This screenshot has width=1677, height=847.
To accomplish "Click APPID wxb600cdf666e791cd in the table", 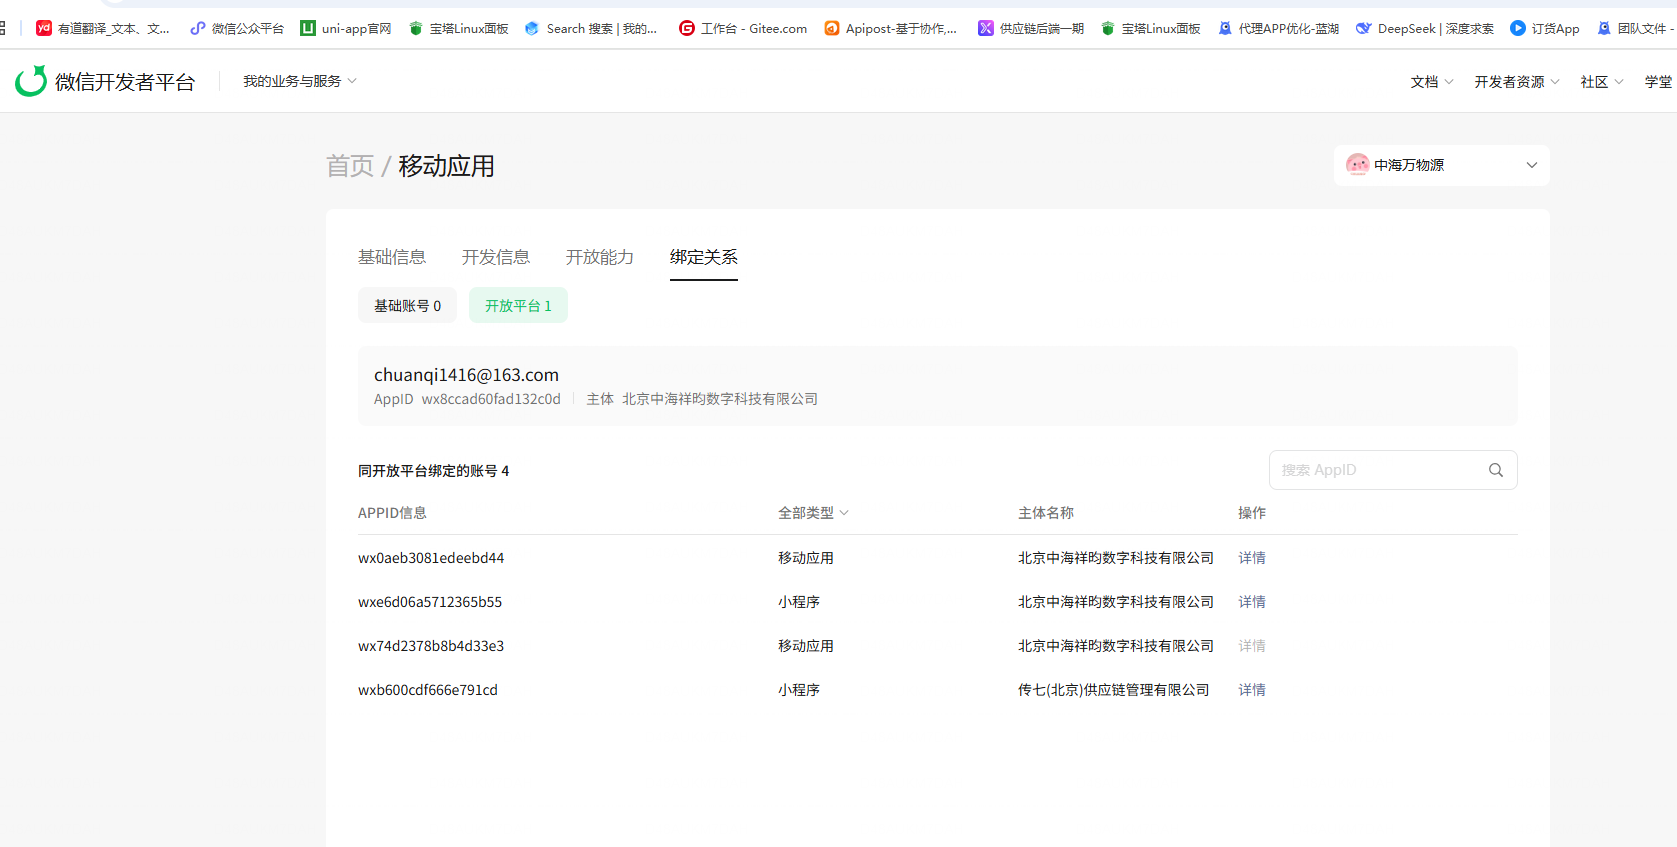I will (428, 690).
